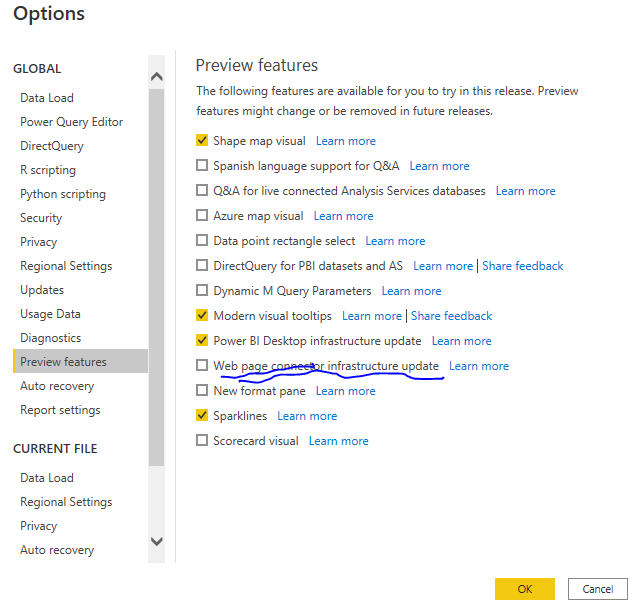
Task: Enable Spanish language support for Q&A
Action: click(202, 166)
